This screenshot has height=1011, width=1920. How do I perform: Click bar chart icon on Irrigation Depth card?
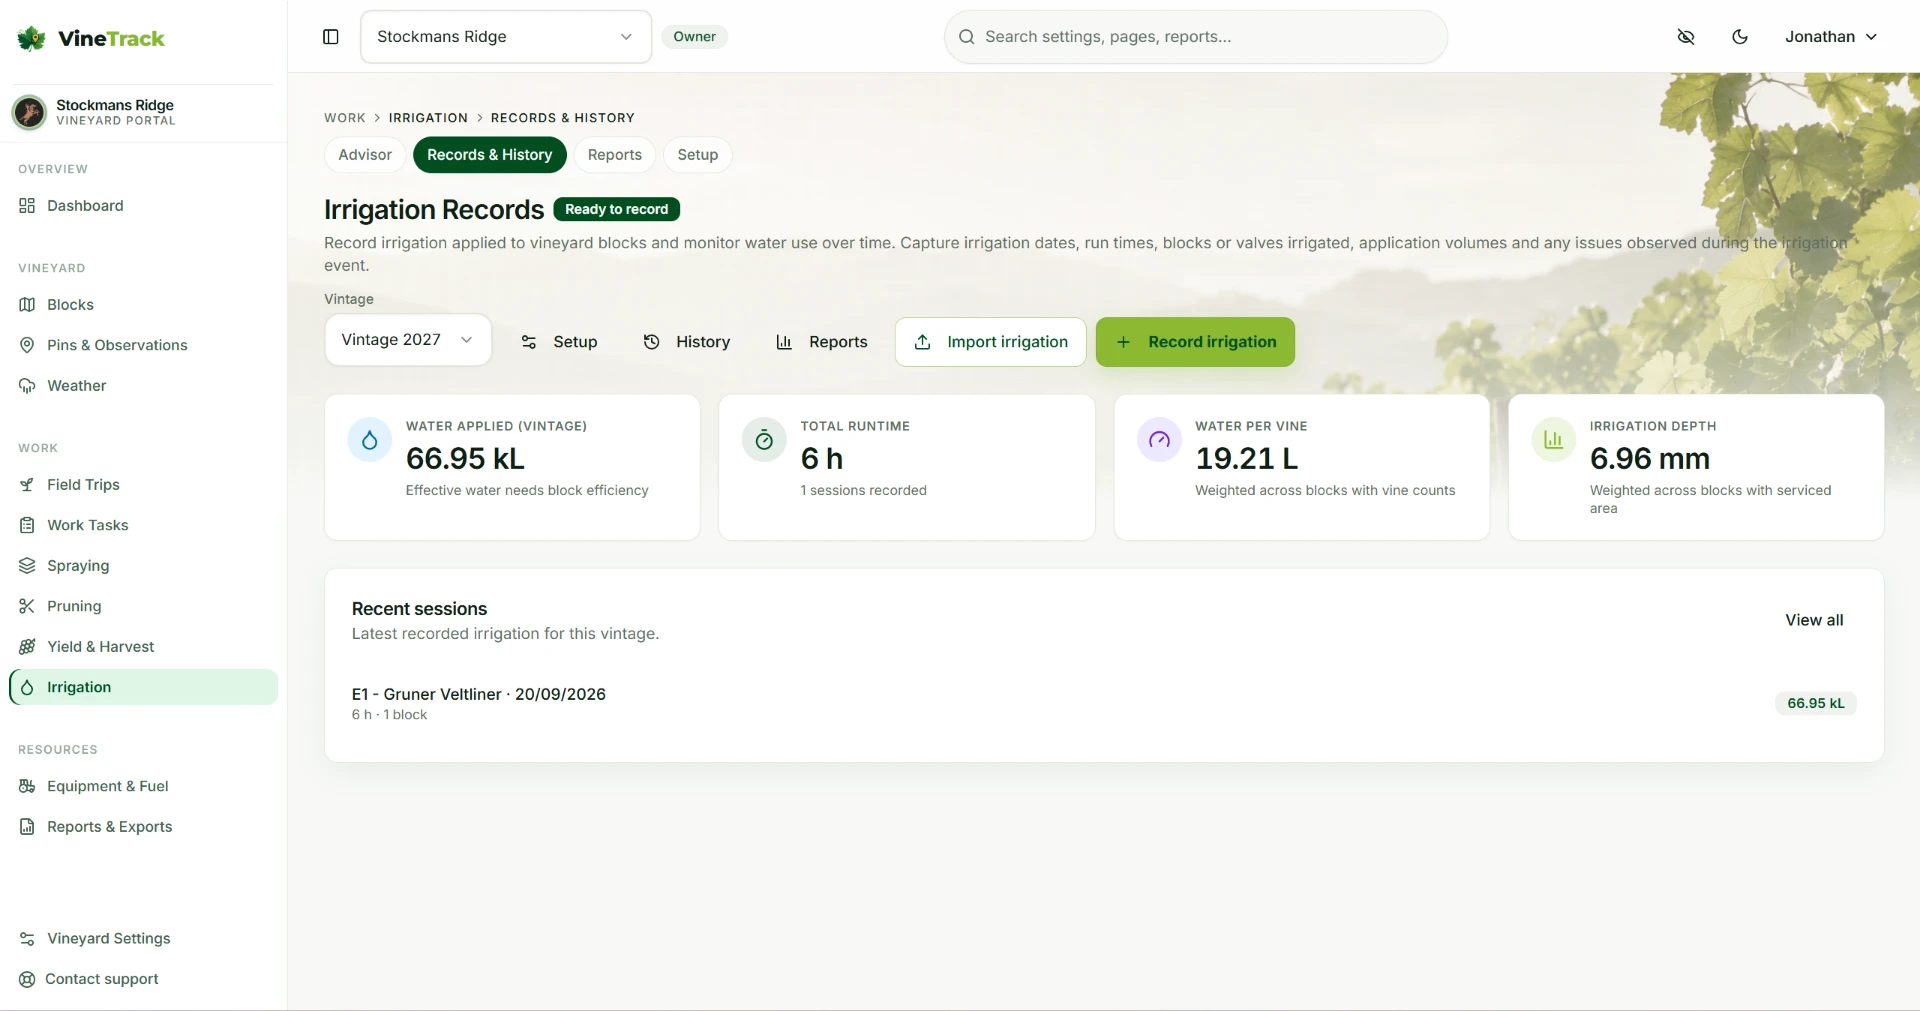click(x=1553, y=440)
